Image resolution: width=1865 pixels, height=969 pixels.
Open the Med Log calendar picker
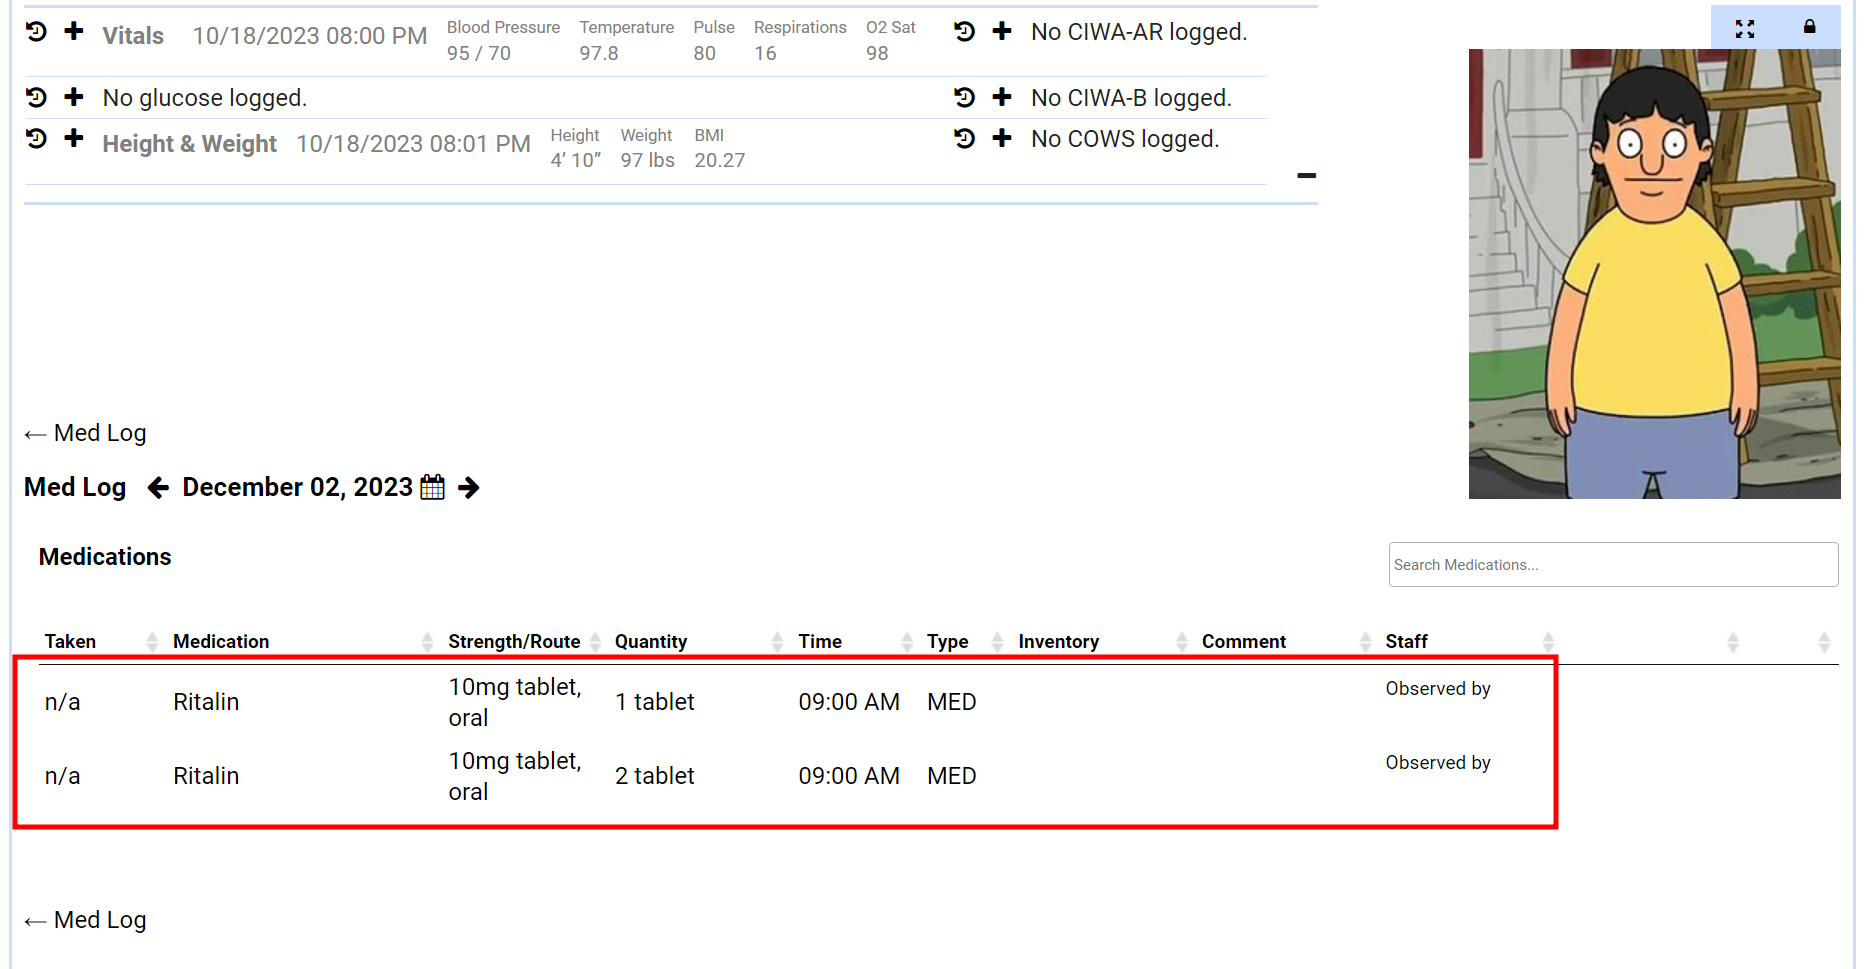pos(433,487)
